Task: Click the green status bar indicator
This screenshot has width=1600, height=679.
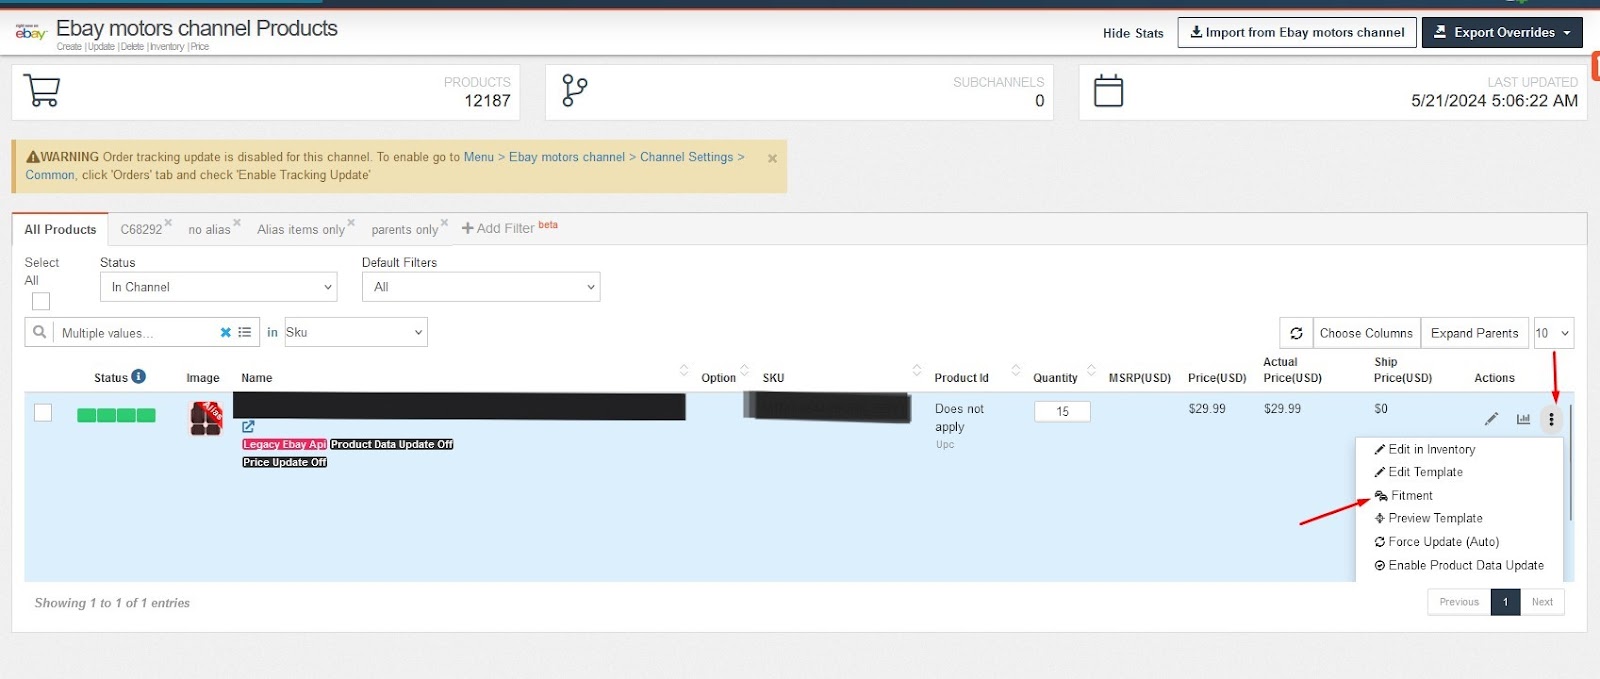Action: click(116, 415)
